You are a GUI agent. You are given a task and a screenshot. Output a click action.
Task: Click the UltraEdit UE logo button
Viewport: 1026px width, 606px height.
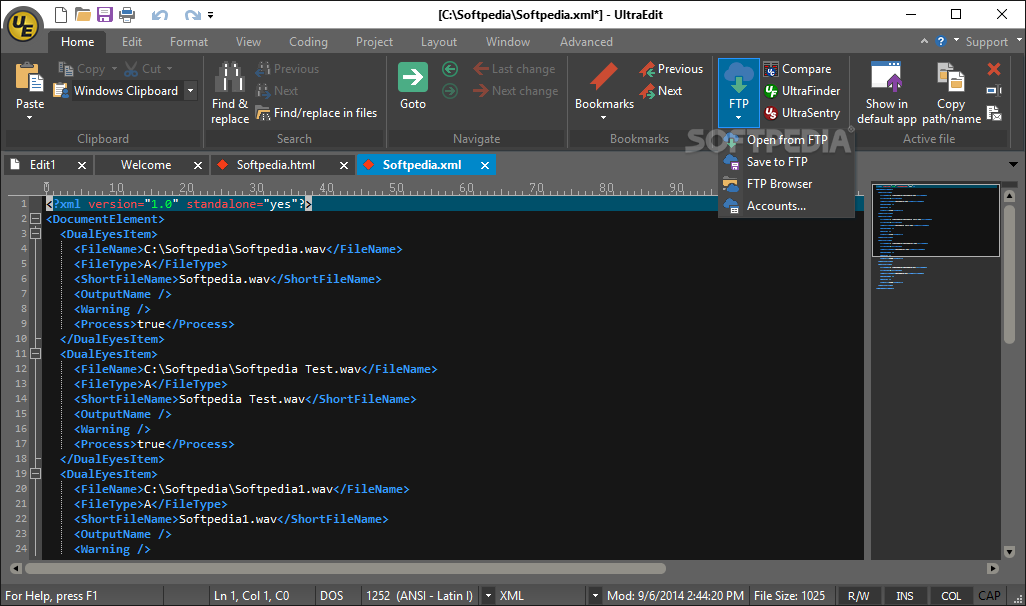point(23,26)
